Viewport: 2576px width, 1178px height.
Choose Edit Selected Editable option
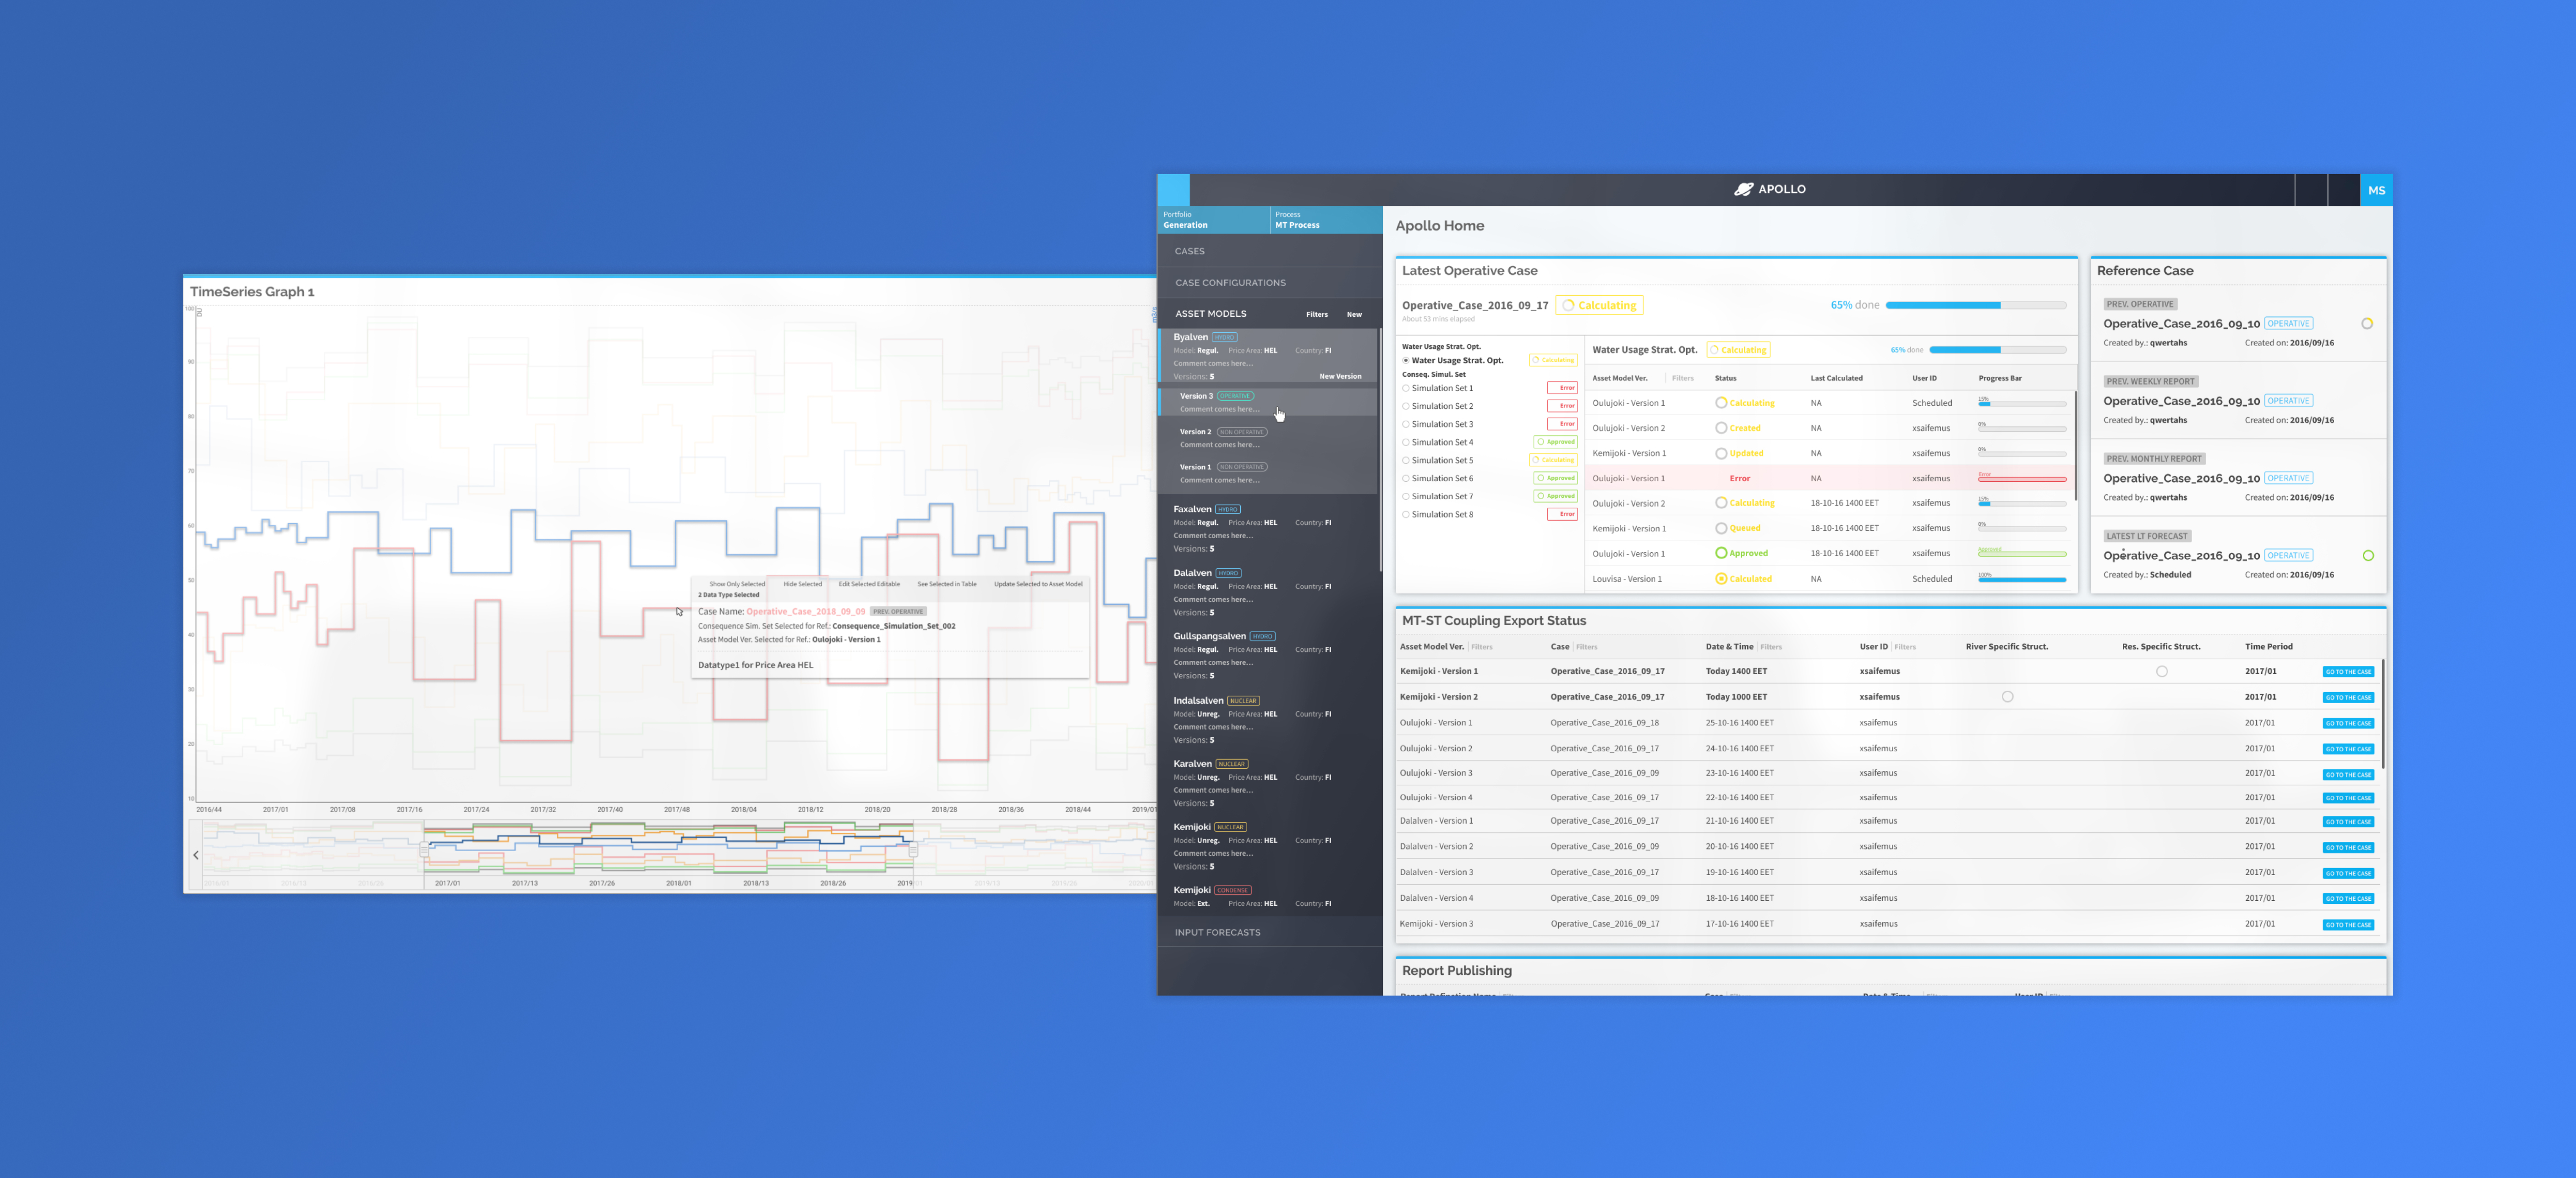click(x=869, y=584)
